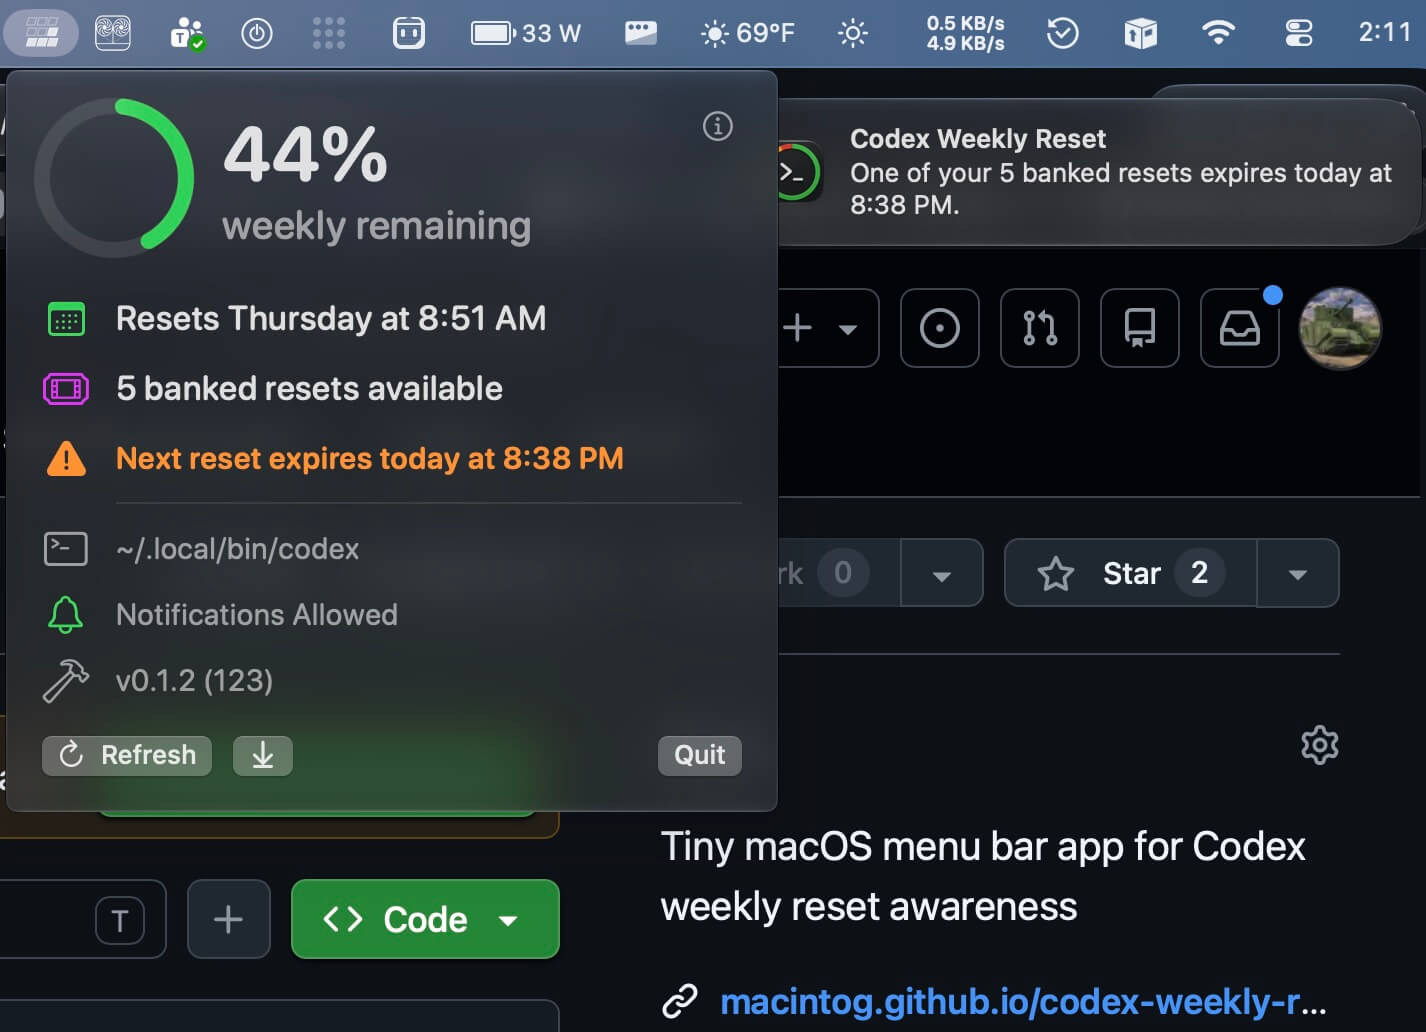
Task: Open the 3D box menu bar icon
Action: (1141, 33)
